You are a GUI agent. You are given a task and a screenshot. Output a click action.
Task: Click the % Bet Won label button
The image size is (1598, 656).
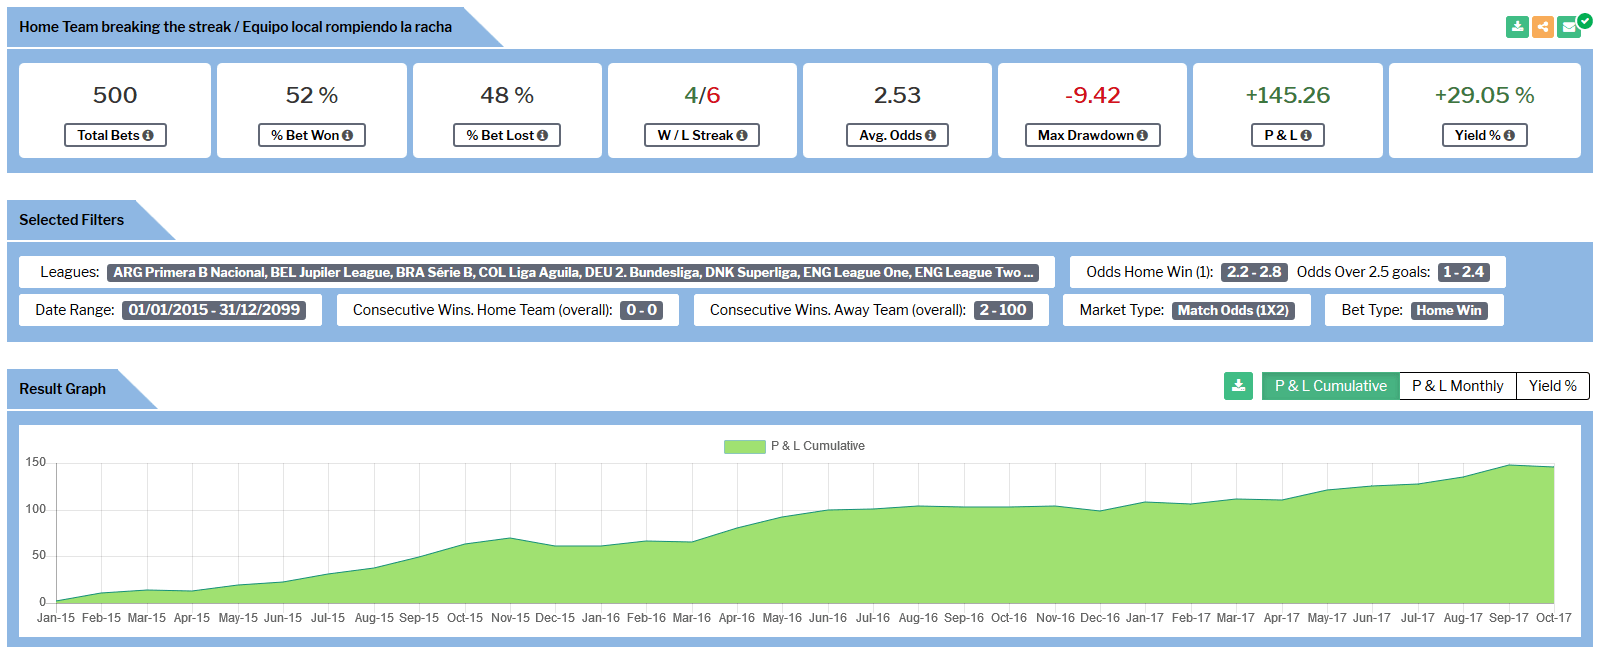pyautogui.click(x=311, y=136)
